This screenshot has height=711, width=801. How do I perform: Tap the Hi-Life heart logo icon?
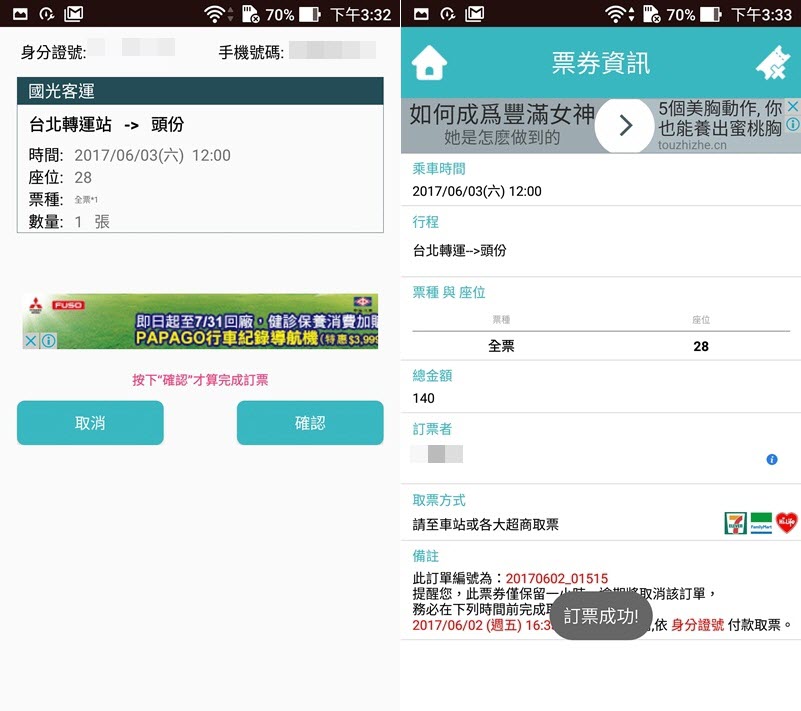(787, 523)
